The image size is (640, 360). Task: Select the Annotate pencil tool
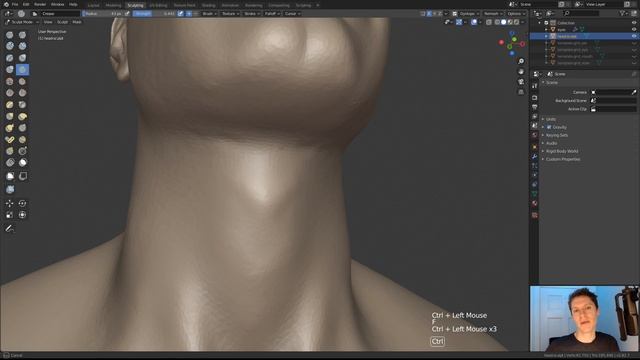coord(10,229)
